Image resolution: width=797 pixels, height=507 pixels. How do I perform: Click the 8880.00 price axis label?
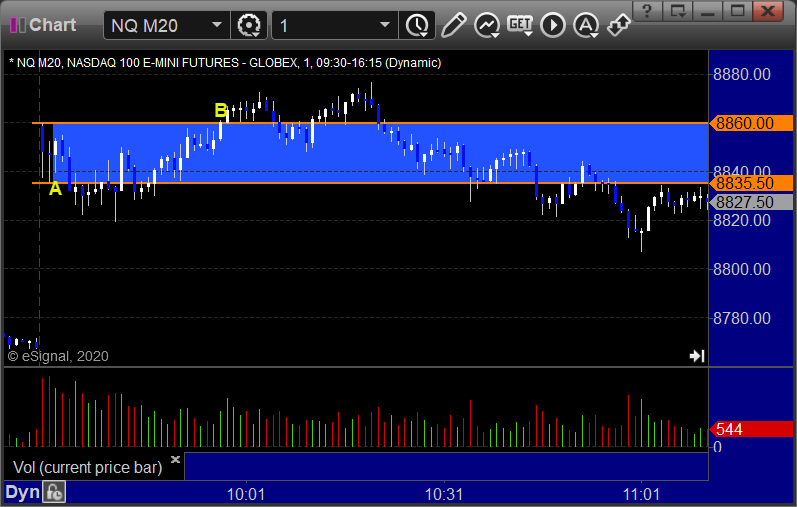742,74
